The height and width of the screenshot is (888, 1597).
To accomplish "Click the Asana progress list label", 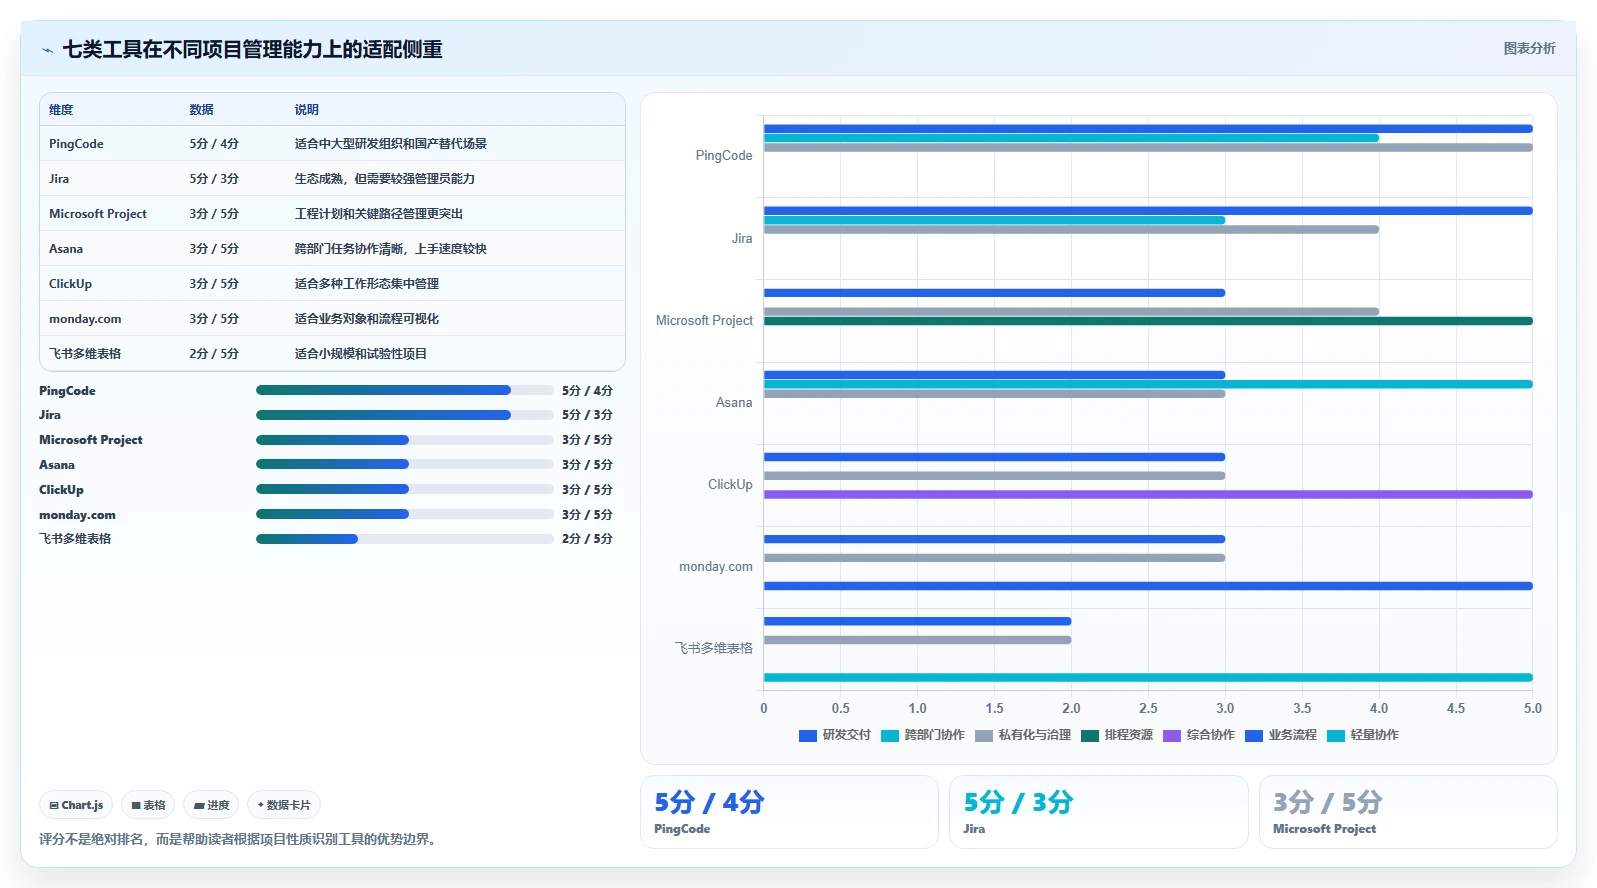I will [x=57, y=465].
